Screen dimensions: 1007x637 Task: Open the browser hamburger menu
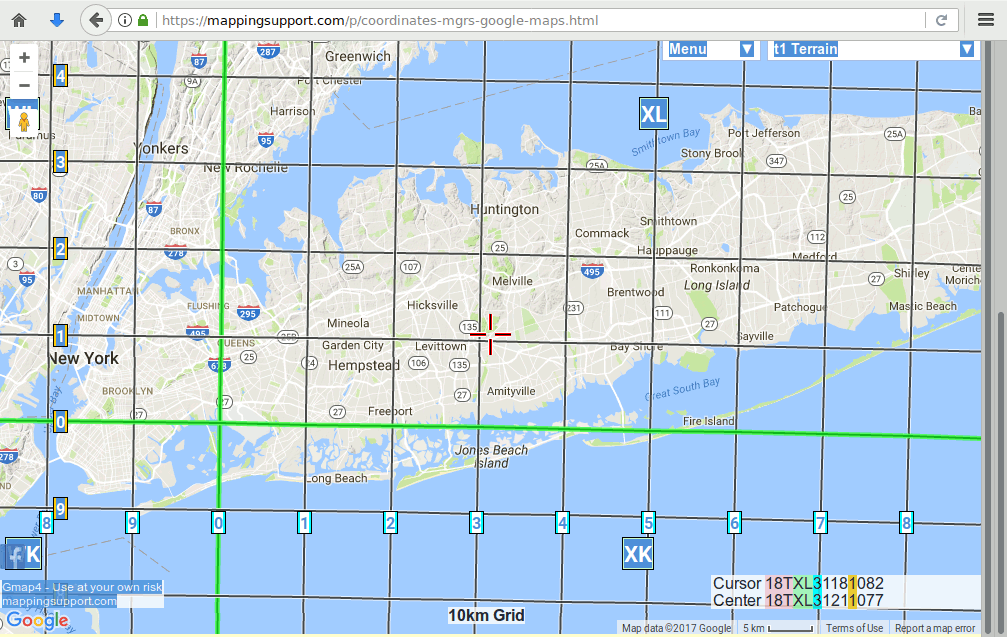(985, 20)
